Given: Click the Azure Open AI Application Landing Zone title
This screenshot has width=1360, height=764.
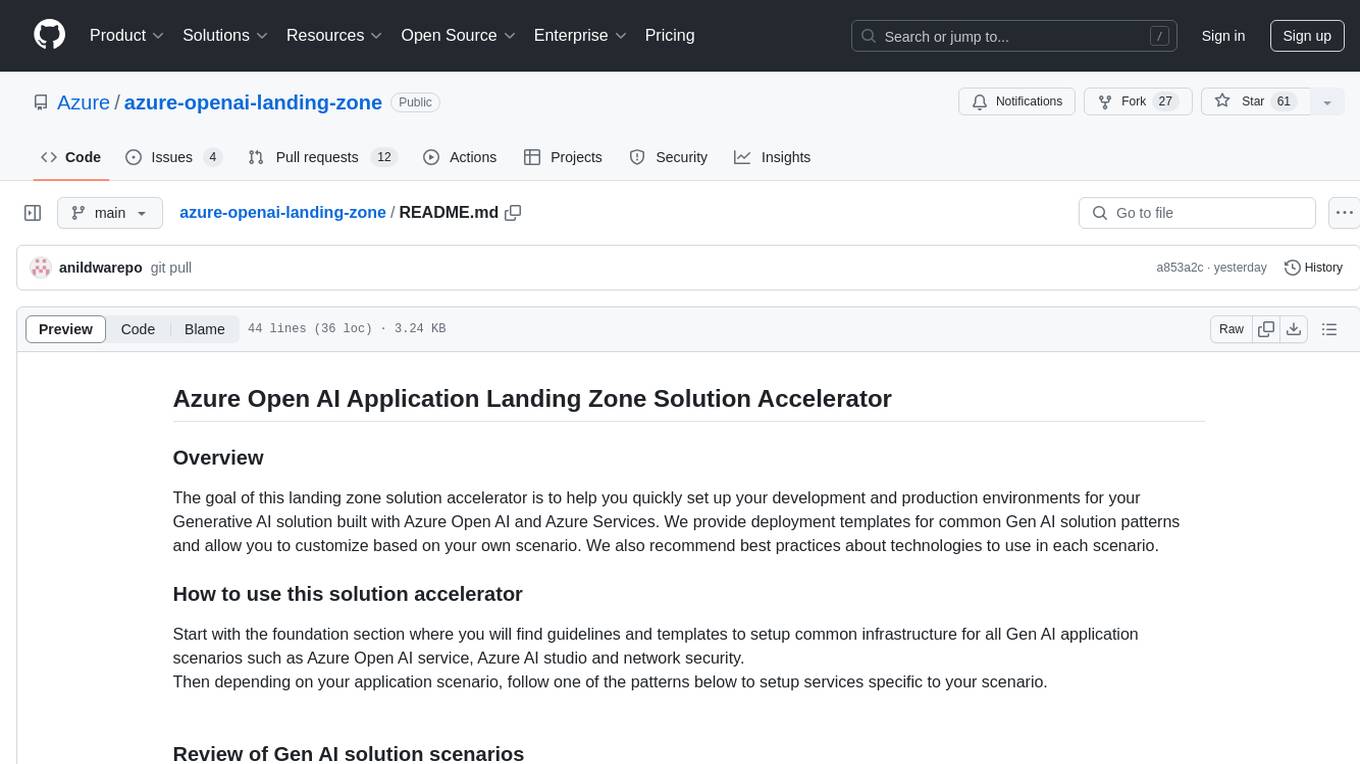Looking at the screenshot, I should coord(532,398).
